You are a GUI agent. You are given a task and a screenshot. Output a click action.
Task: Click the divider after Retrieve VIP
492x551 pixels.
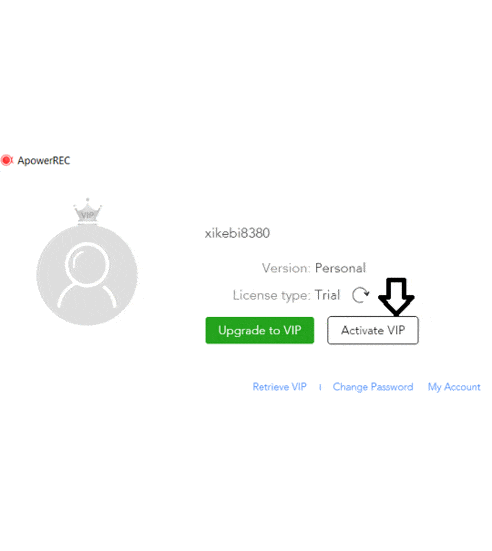point(320,387)
